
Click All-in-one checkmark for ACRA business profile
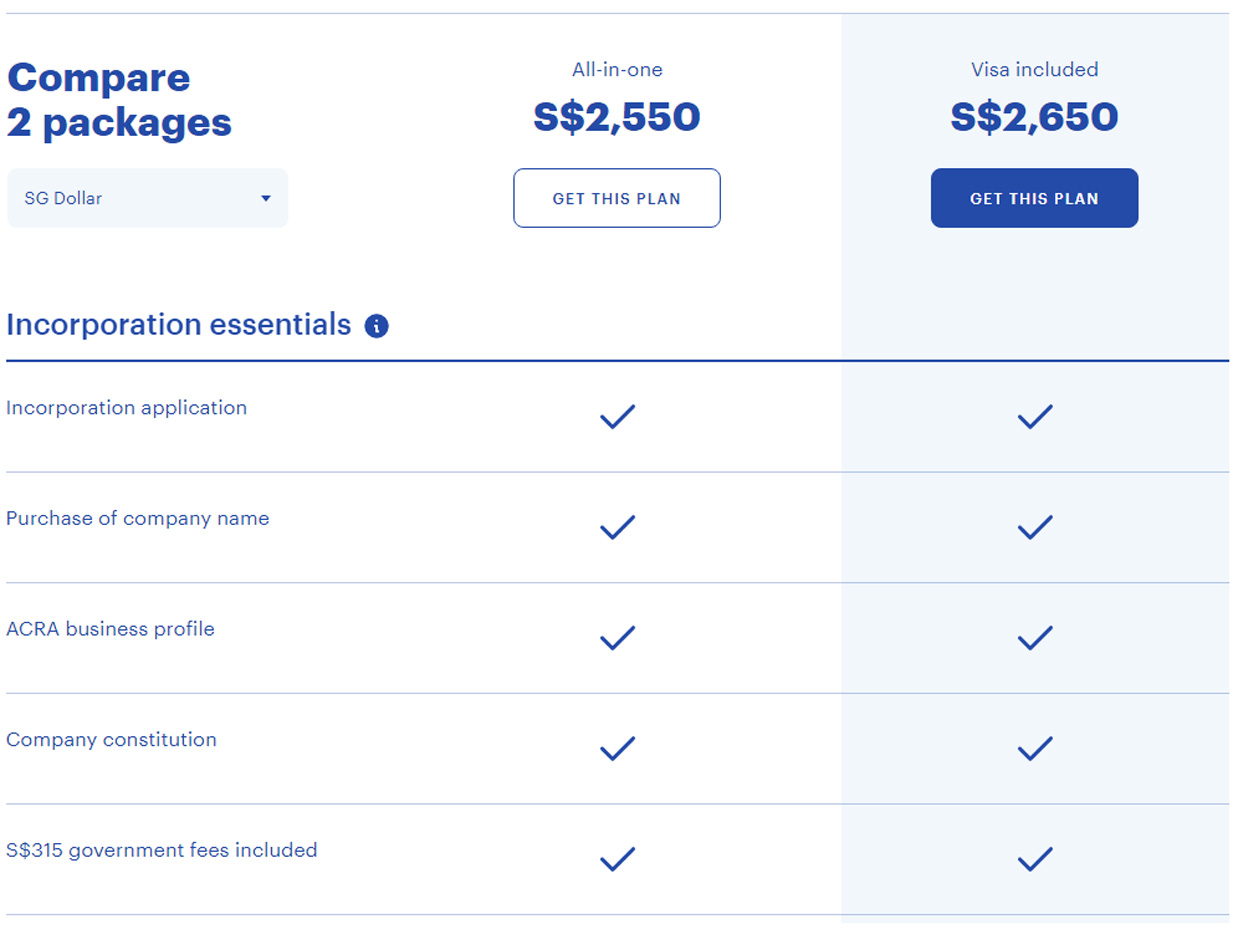click(x=617, y=638)
